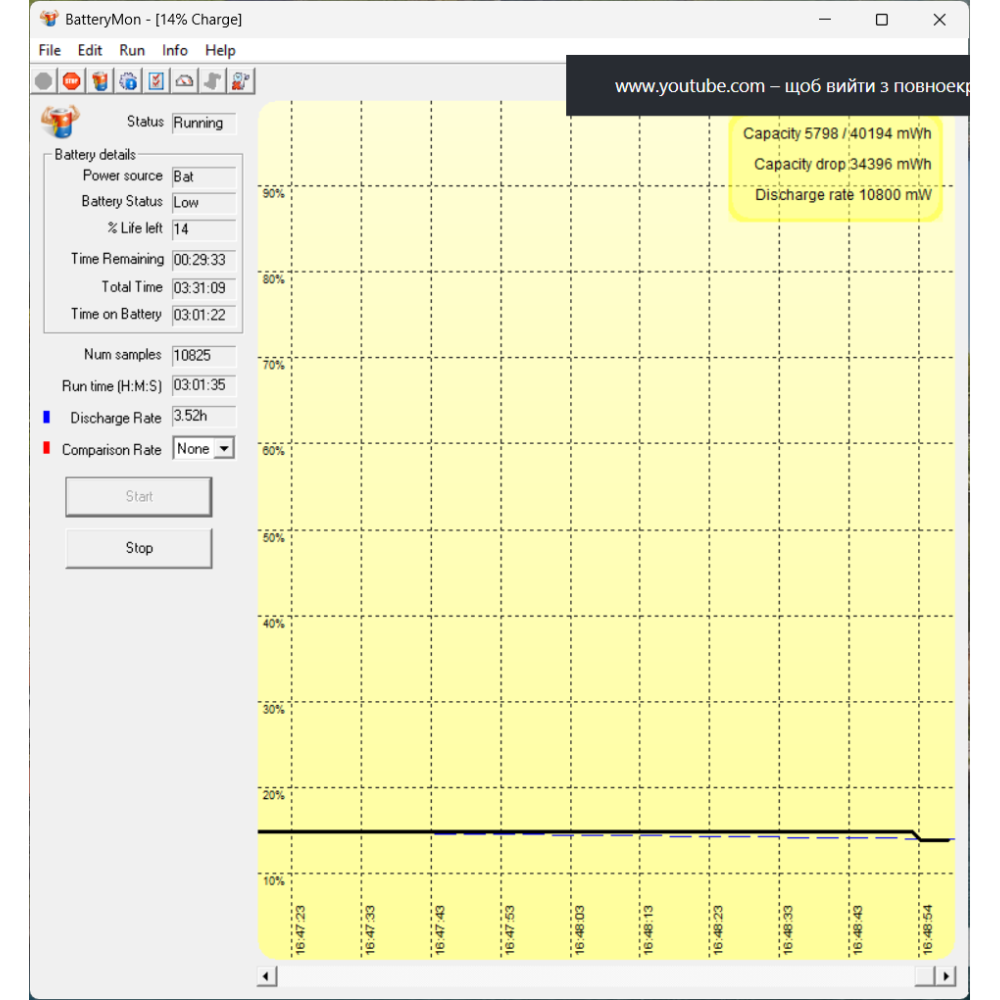This screenshot has height=1000, width=1000.
Task: Click the grey log scroll toolbar icon
Action: point(212,81)
